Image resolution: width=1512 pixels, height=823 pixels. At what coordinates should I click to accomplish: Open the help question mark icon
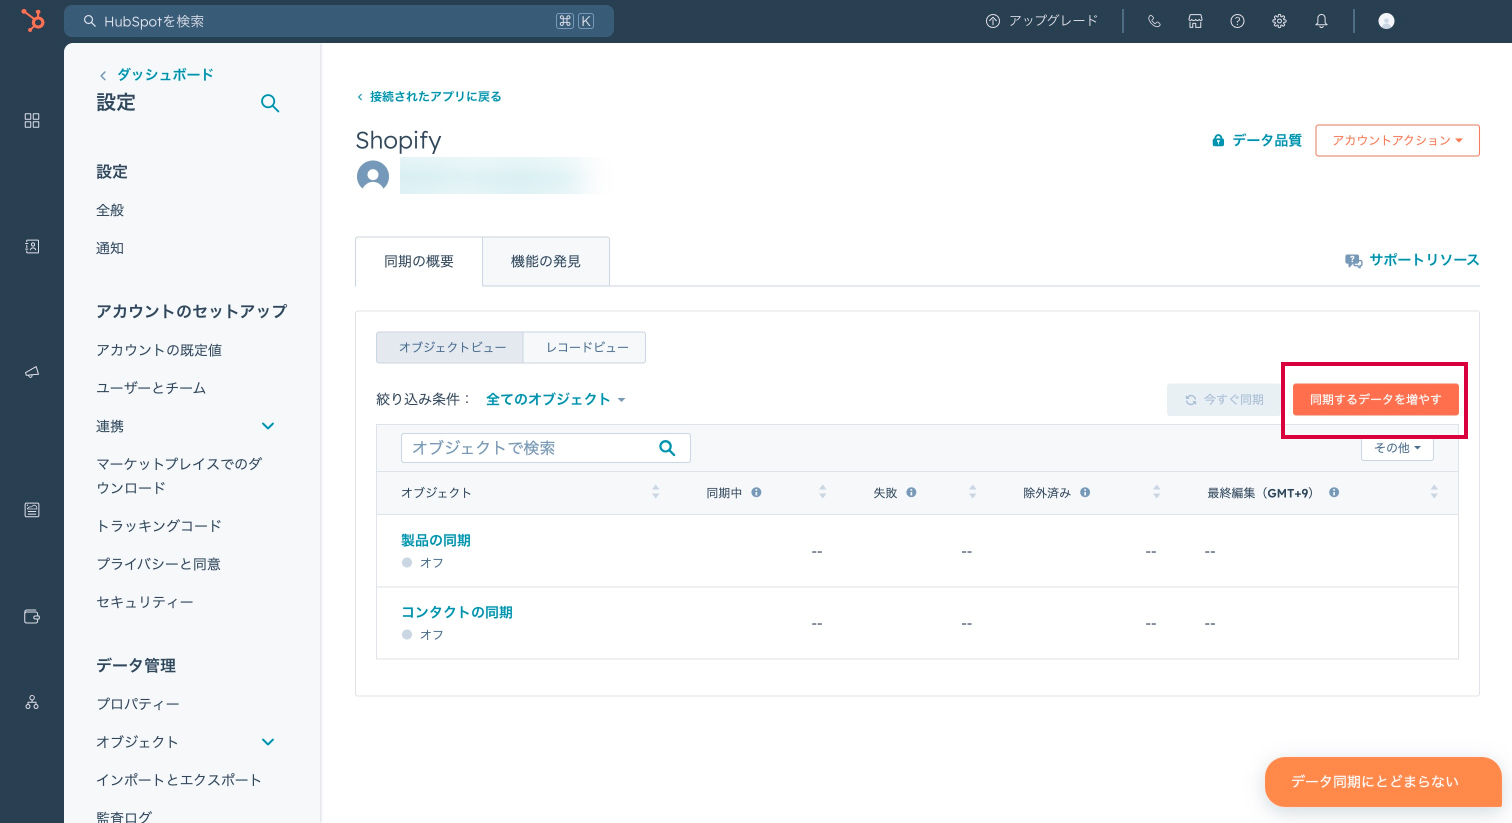(x=1237, y=21)
